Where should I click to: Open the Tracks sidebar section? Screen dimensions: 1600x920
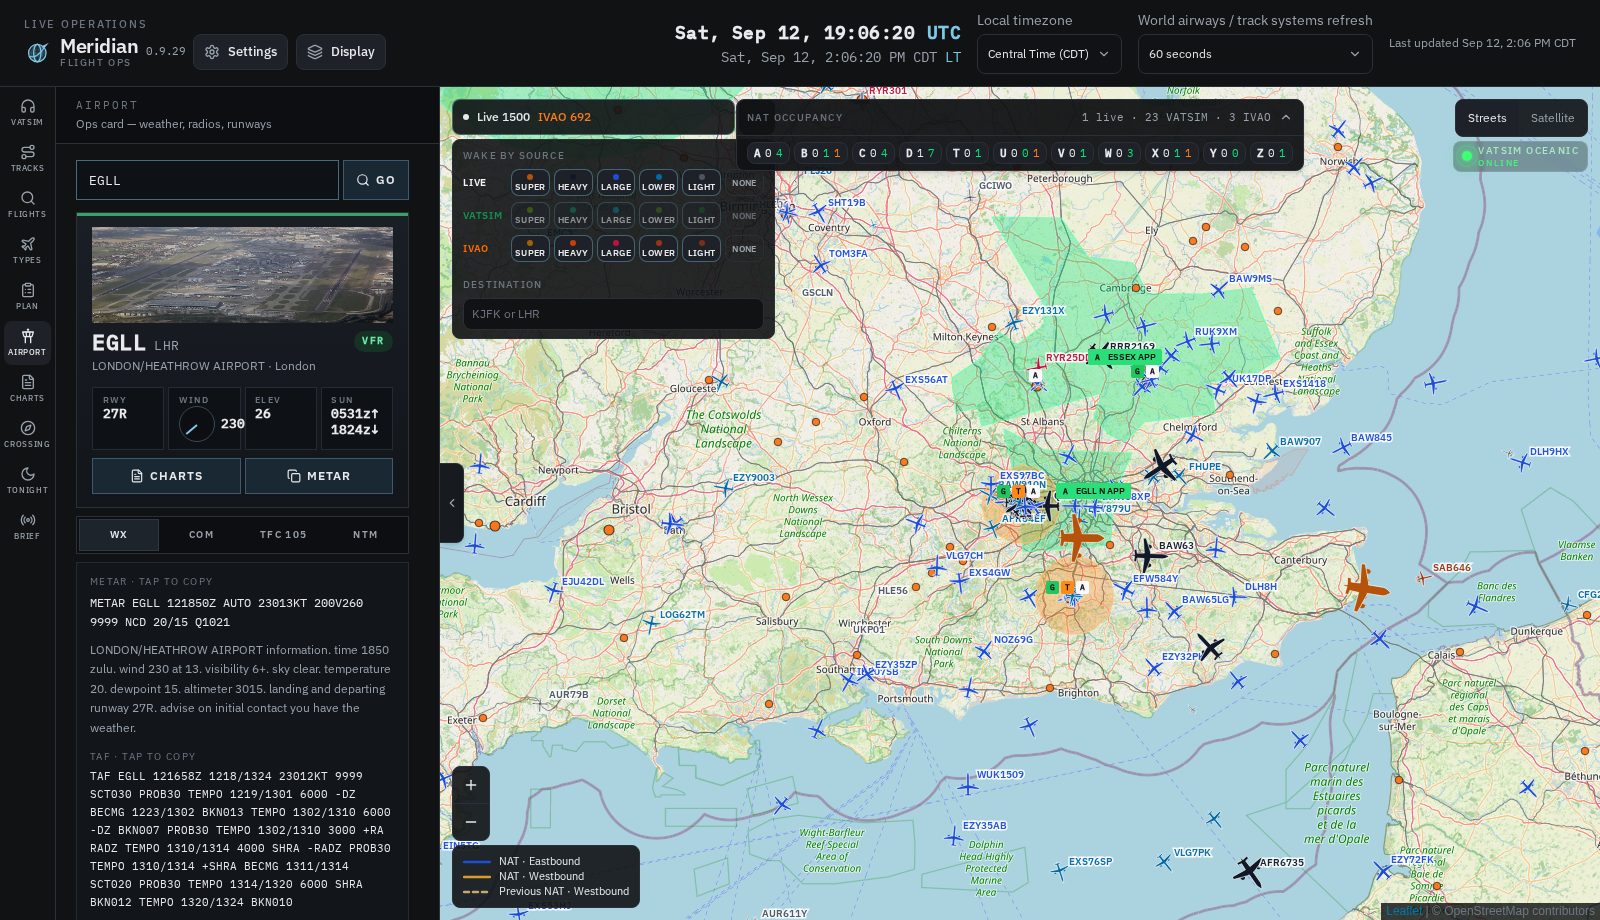coord(27,158)
